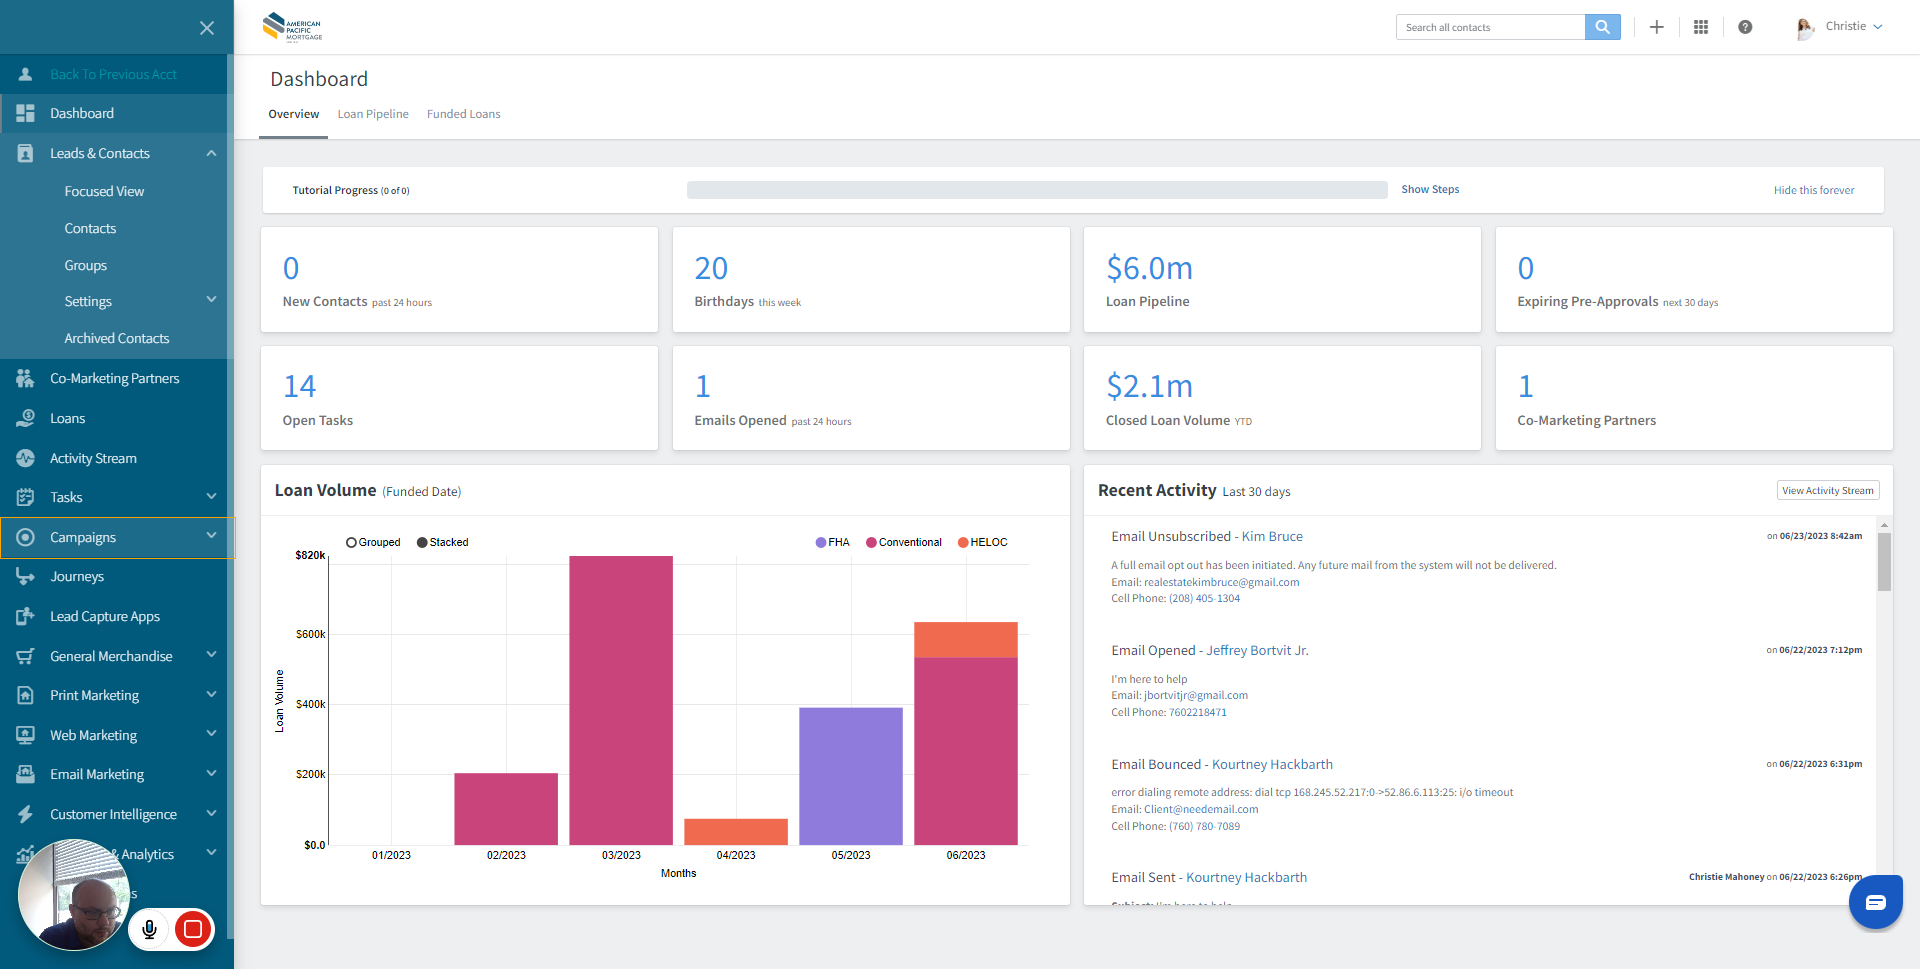Open the Christie user dropdown arrow
The height and width of the screenshot is (969, 1920).
click(1878, 27)
